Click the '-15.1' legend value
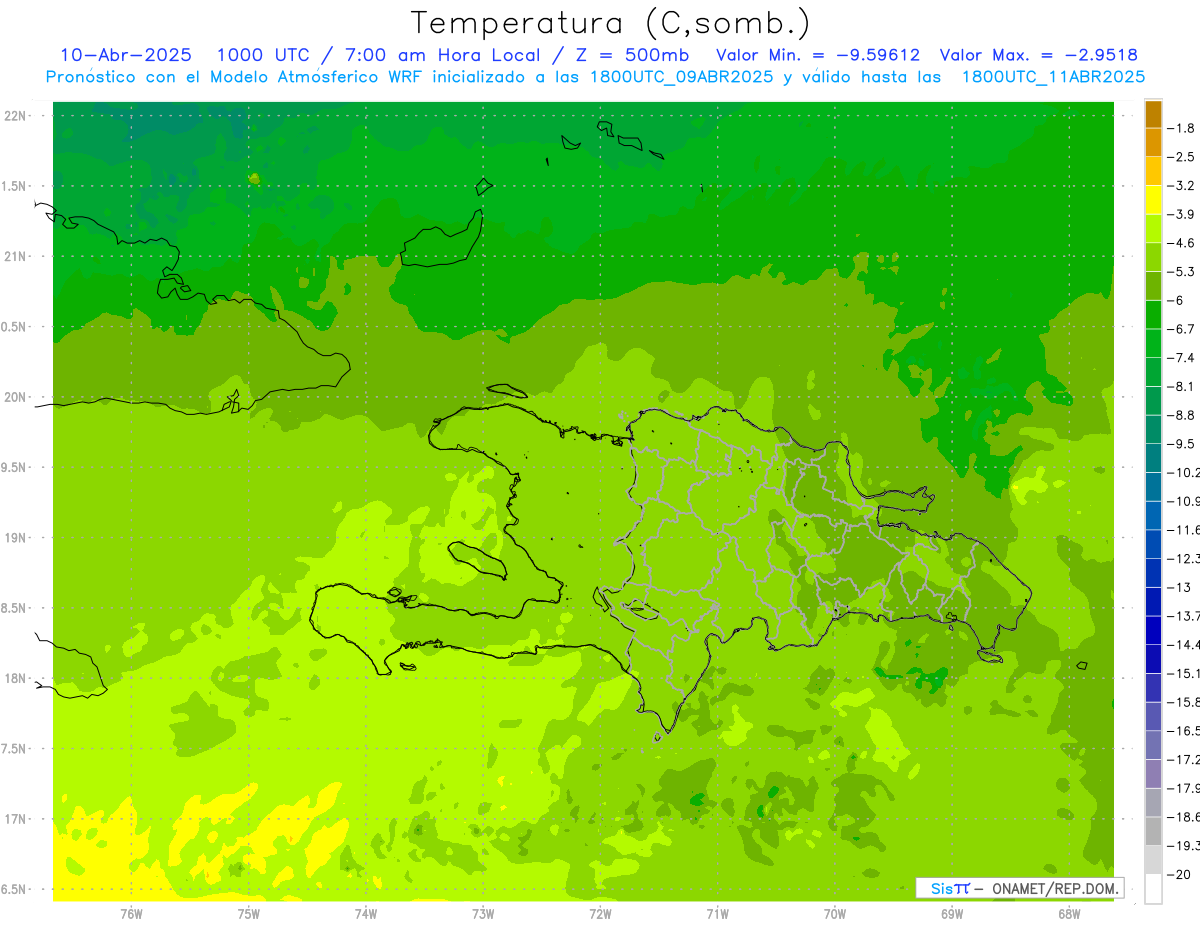Screen dimensions: 1200x927 pos(1183,673)
